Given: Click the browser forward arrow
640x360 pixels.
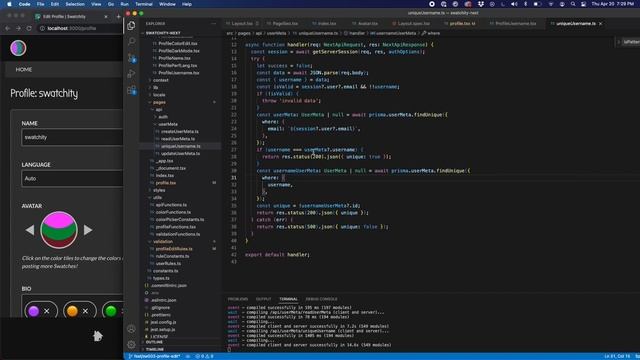Looking at the screenshot, I should click(18, 29).
